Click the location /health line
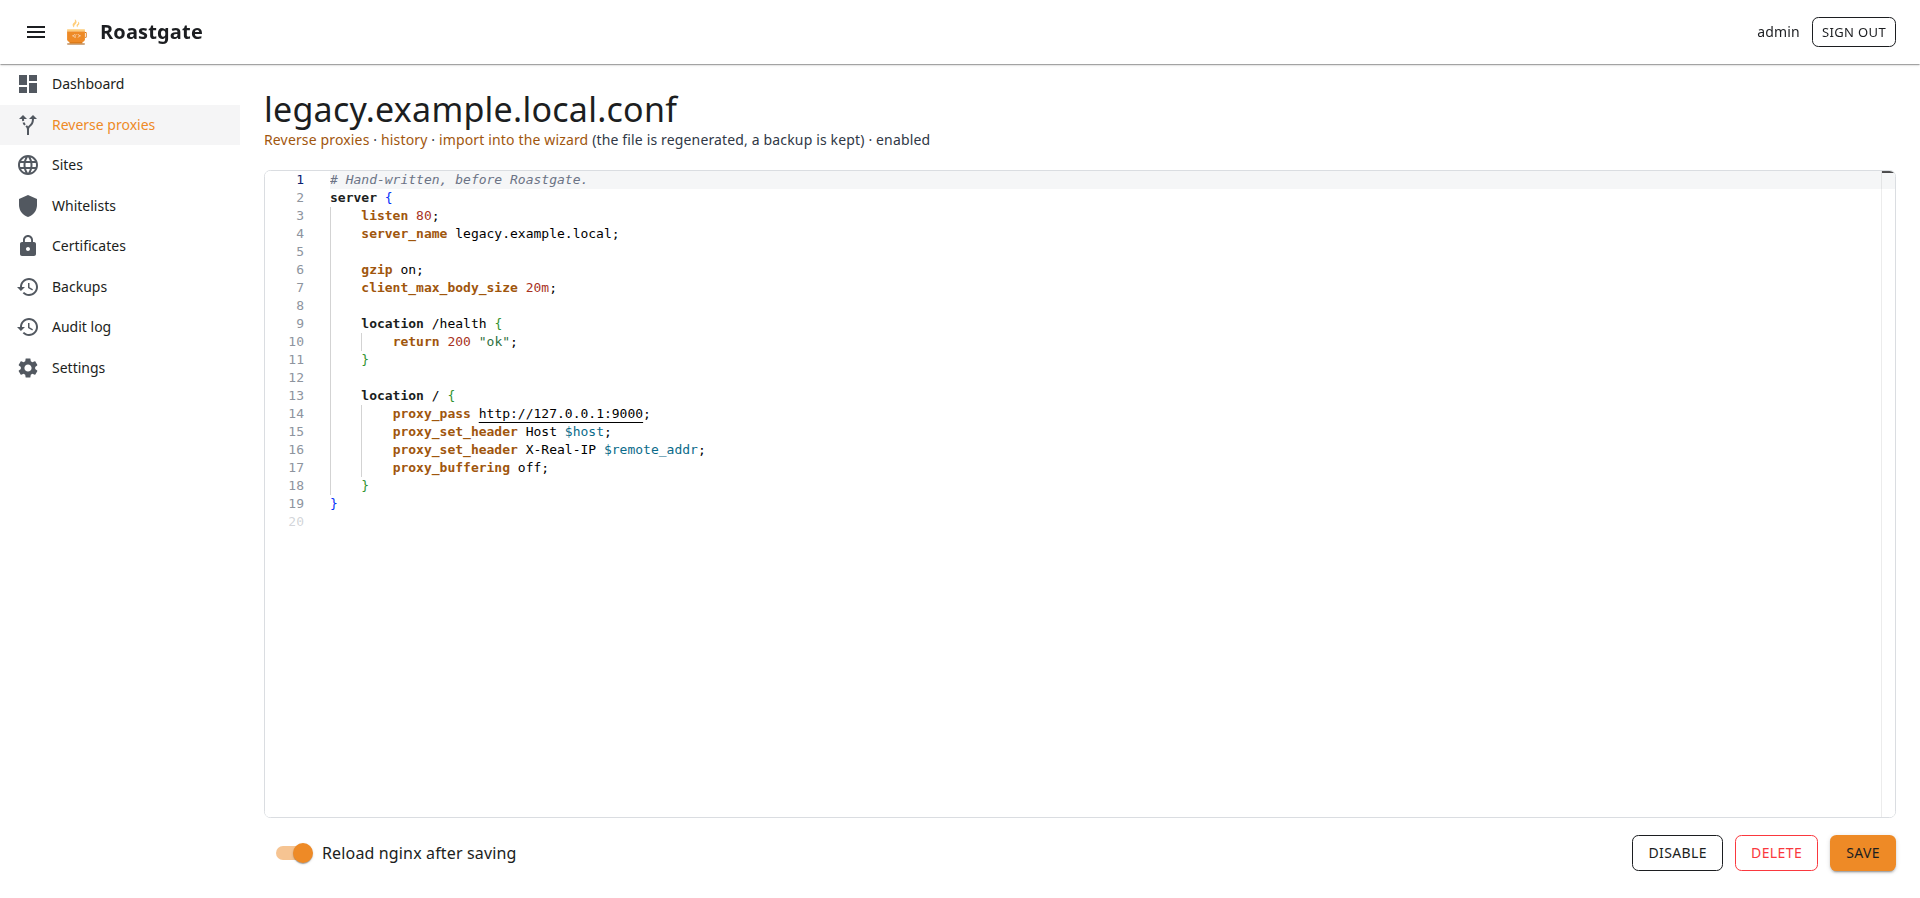This screenshot has height=898, width=1920. 432,324
